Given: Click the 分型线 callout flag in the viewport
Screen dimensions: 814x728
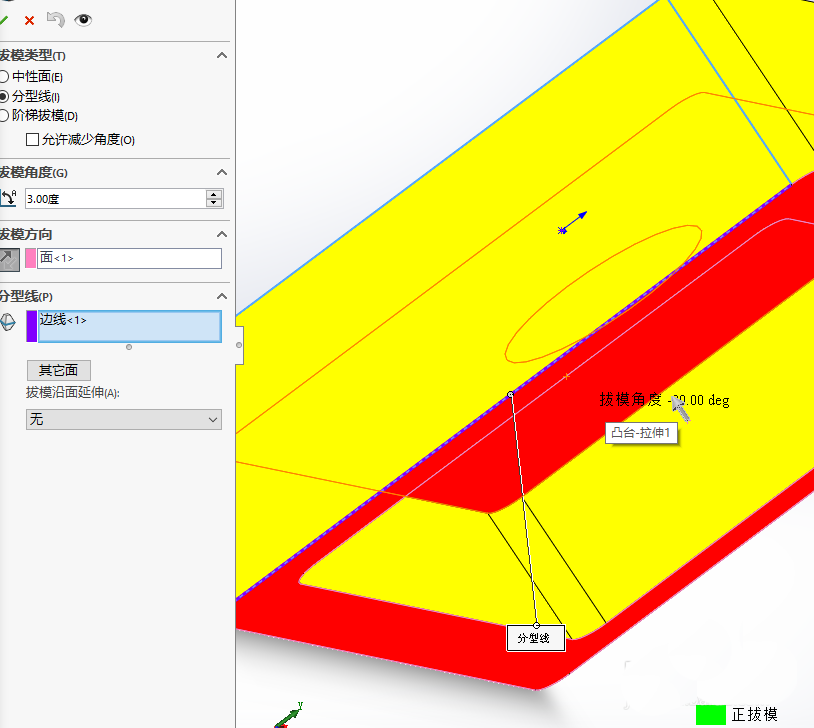Looking at the screenshot, I should point(535,638).
